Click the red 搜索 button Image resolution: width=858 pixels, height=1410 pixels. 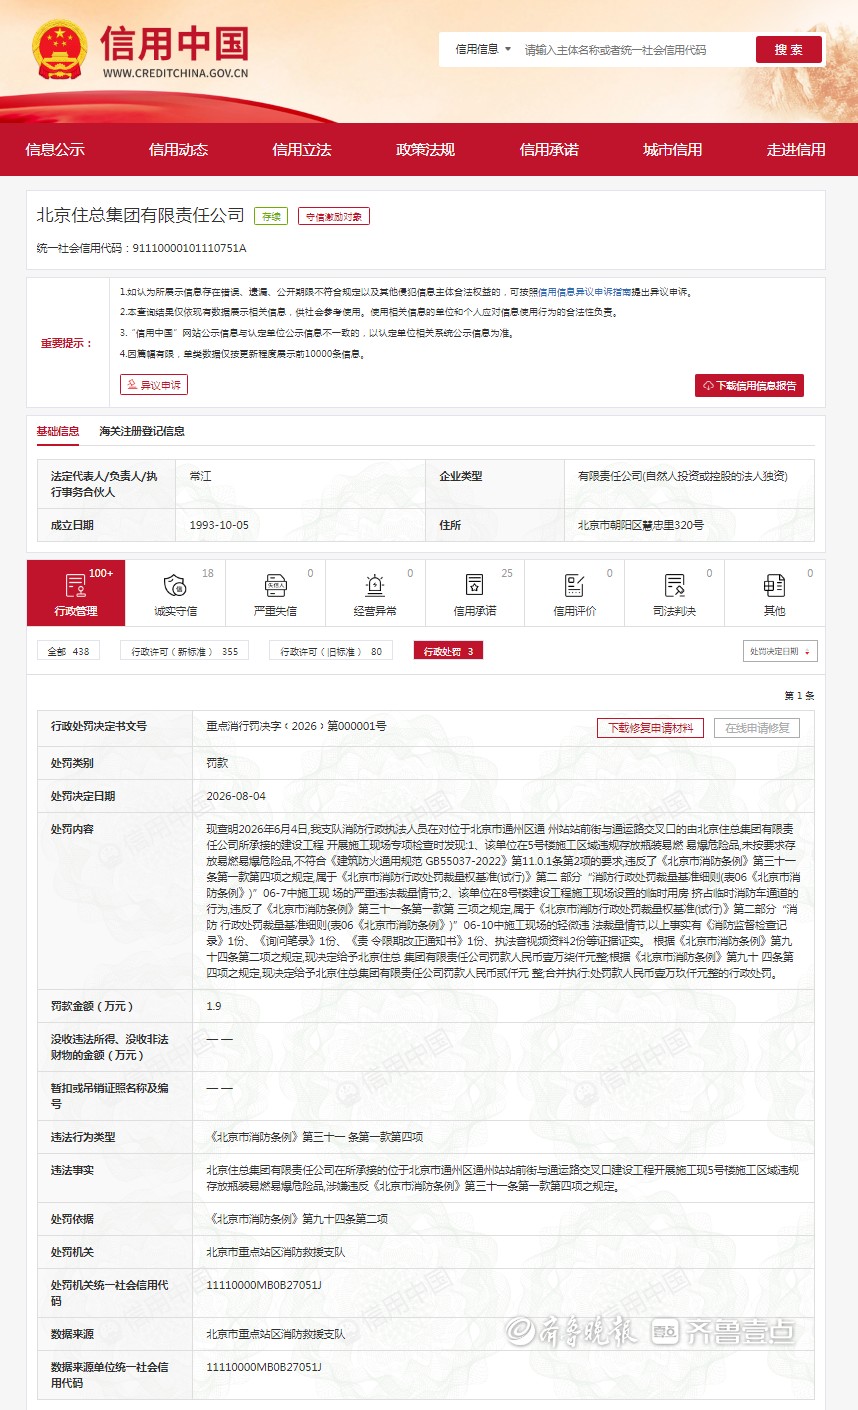tap(789, 49)
